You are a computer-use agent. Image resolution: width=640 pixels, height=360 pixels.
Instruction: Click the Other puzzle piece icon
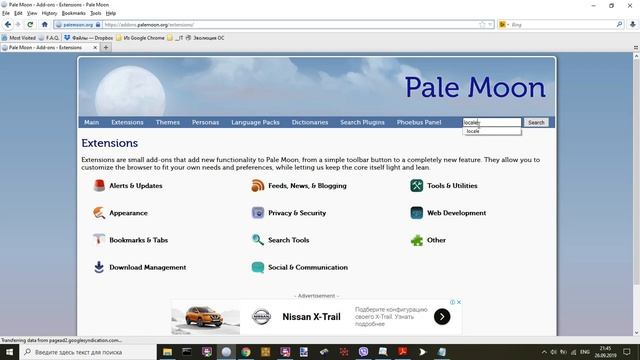(x=417, y=240)
